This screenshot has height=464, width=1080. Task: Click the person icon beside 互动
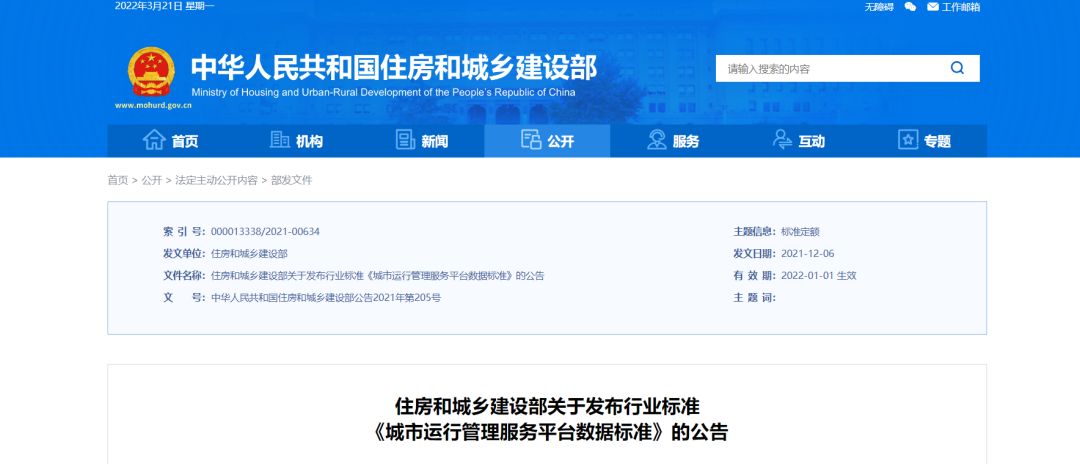pyautogui.click(x=782, y=140)
